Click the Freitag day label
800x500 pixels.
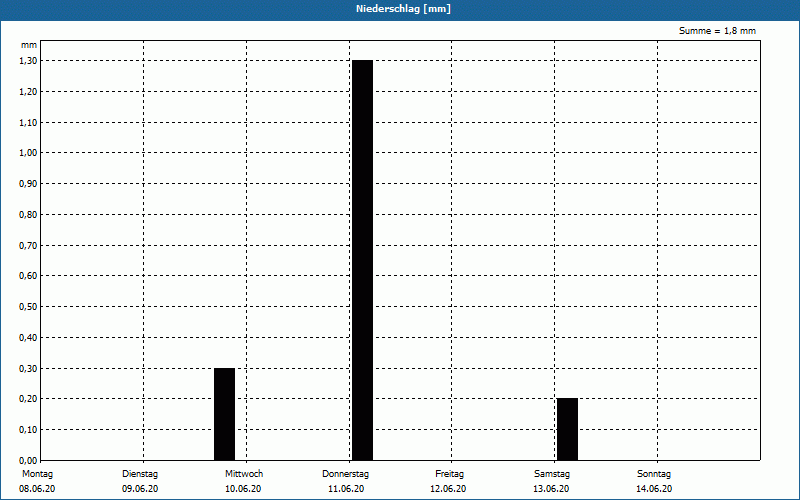449,474
